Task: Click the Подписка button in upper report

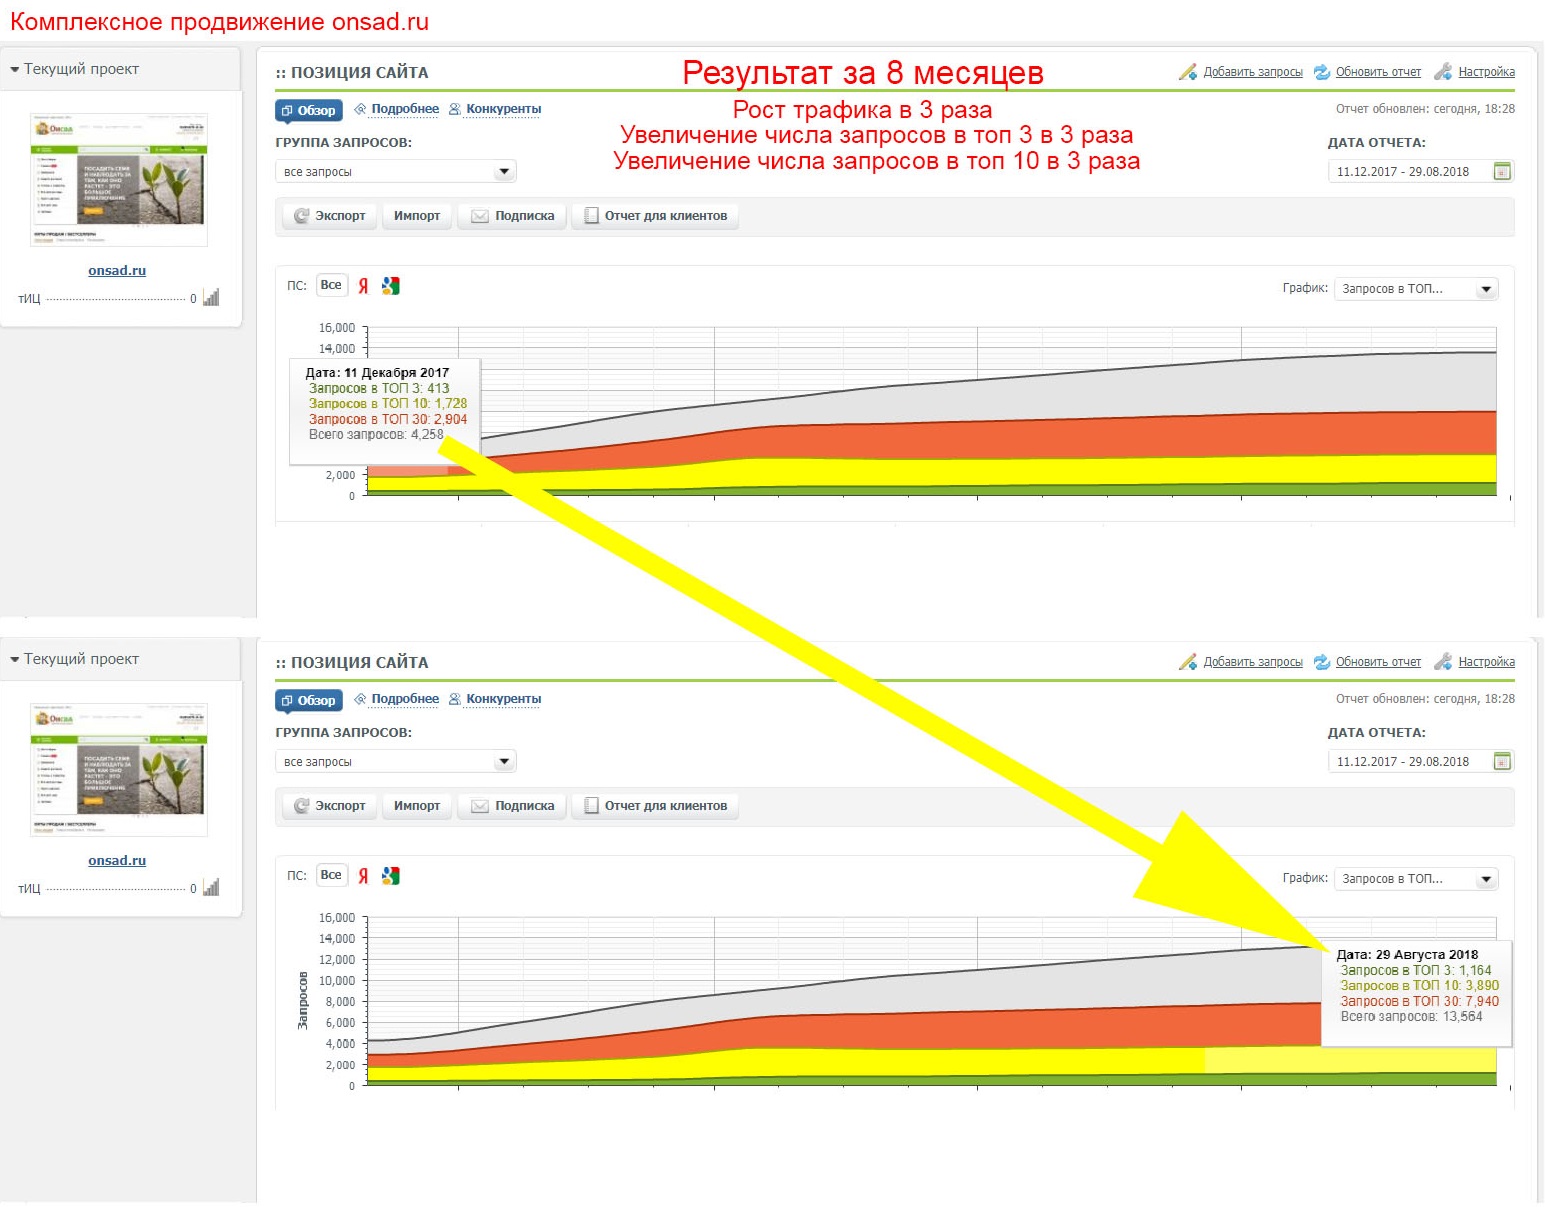Action: click(x=512, y=216)
